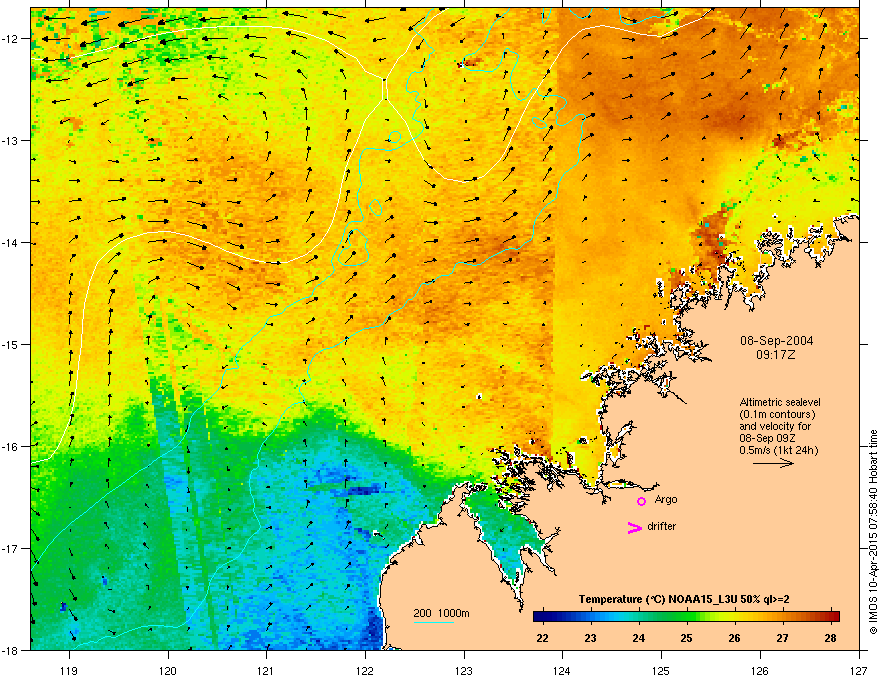The image size is (880, 680).
Task: Click the longitude label '122'
Action: [365, 670]
